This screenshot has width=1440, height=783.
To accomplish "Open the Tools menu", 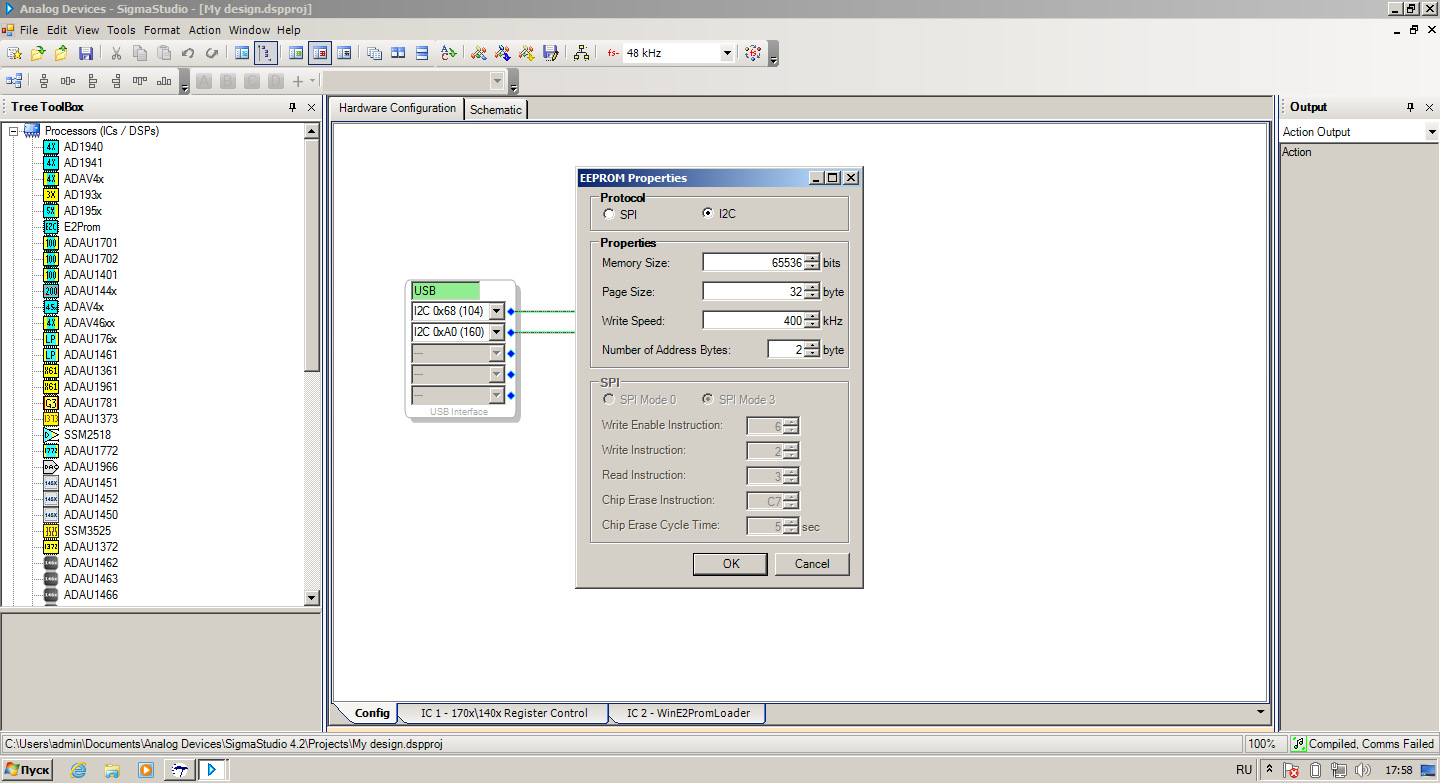I will 121,30.
